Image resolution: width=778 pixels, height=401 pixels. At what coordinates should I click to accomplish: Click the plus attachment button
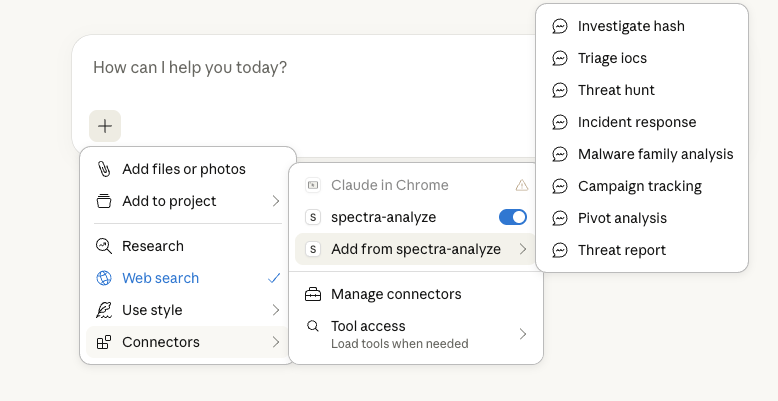105,126
